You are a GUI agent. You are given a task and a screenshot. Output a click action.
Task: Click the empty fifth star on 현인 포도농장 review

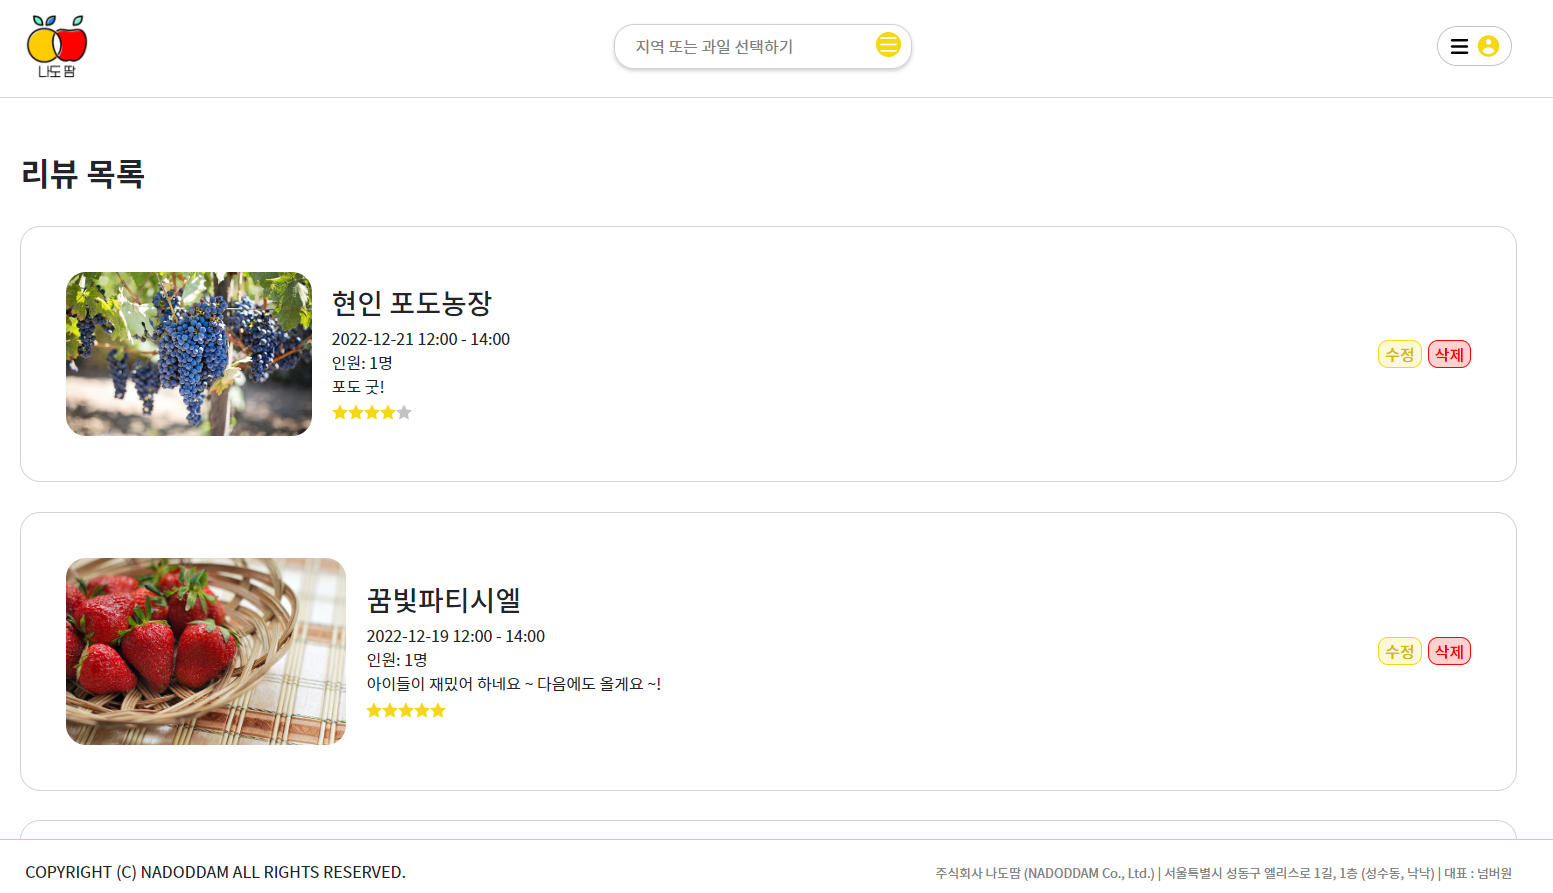[x=404, y=412]
